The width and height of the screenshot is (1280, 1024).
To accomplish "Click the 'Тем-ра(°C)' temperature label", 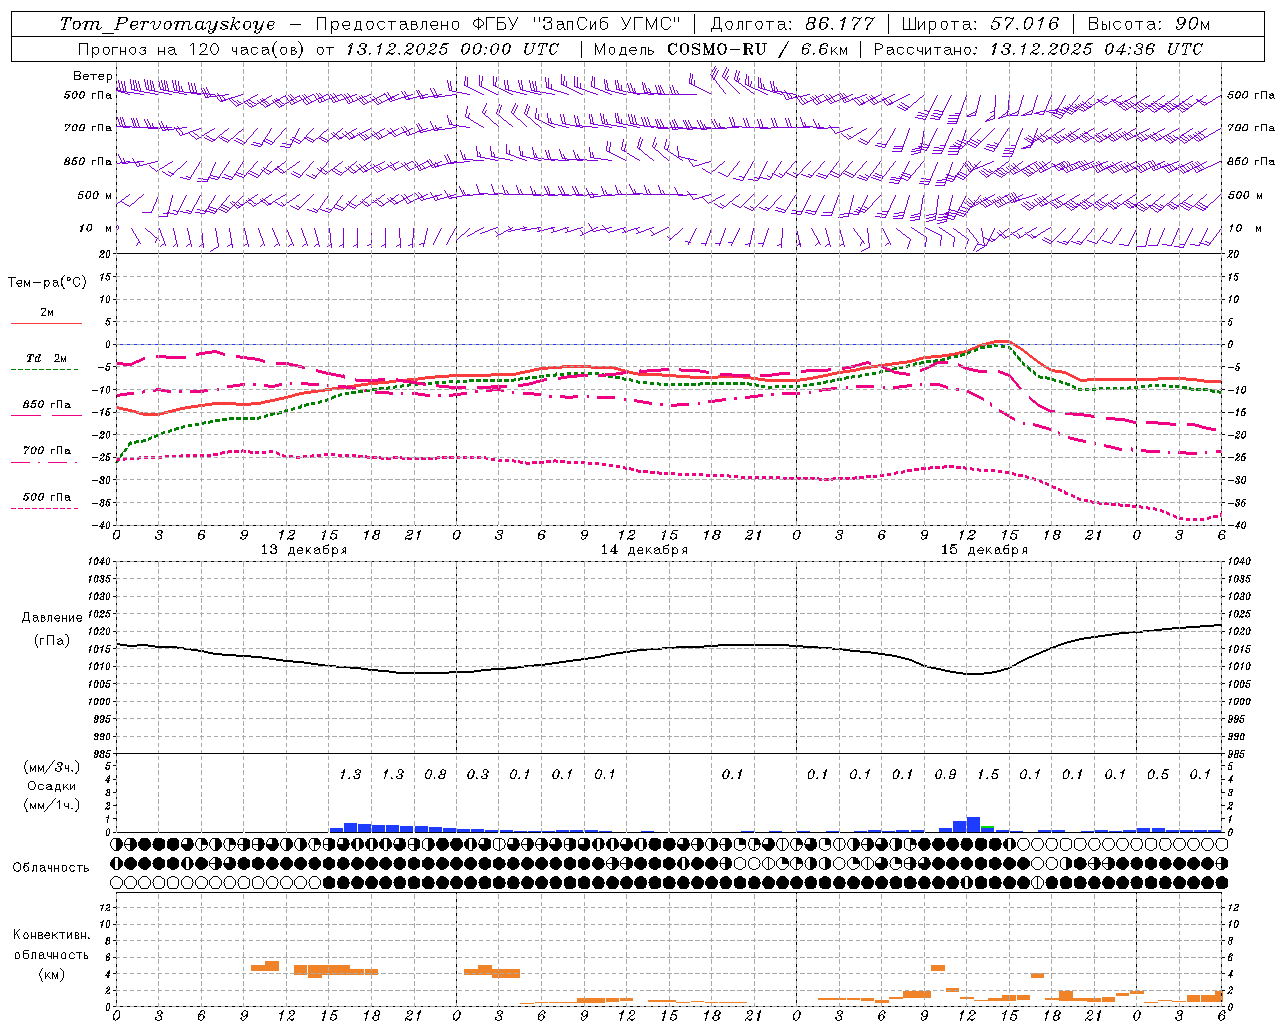I will click(47, 283).
